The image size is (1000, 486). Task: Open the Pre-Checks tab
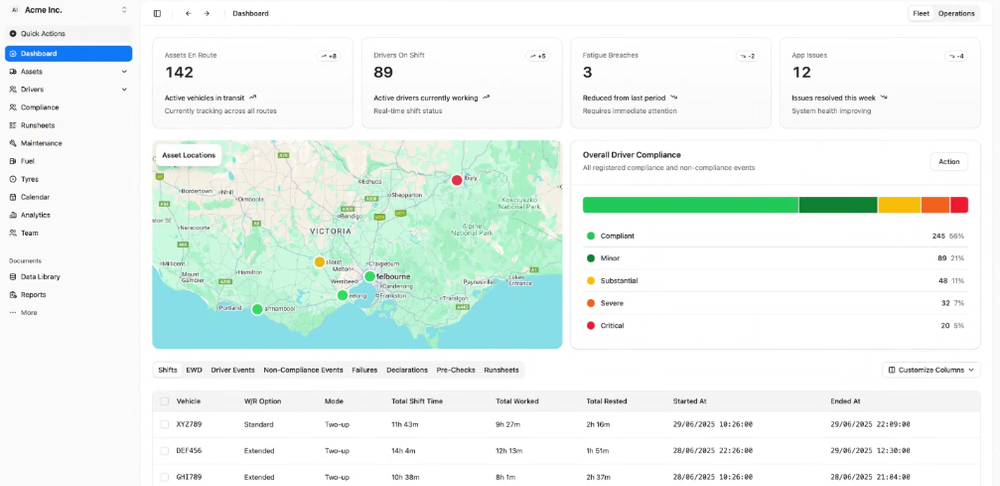click(x=456, y=370)
